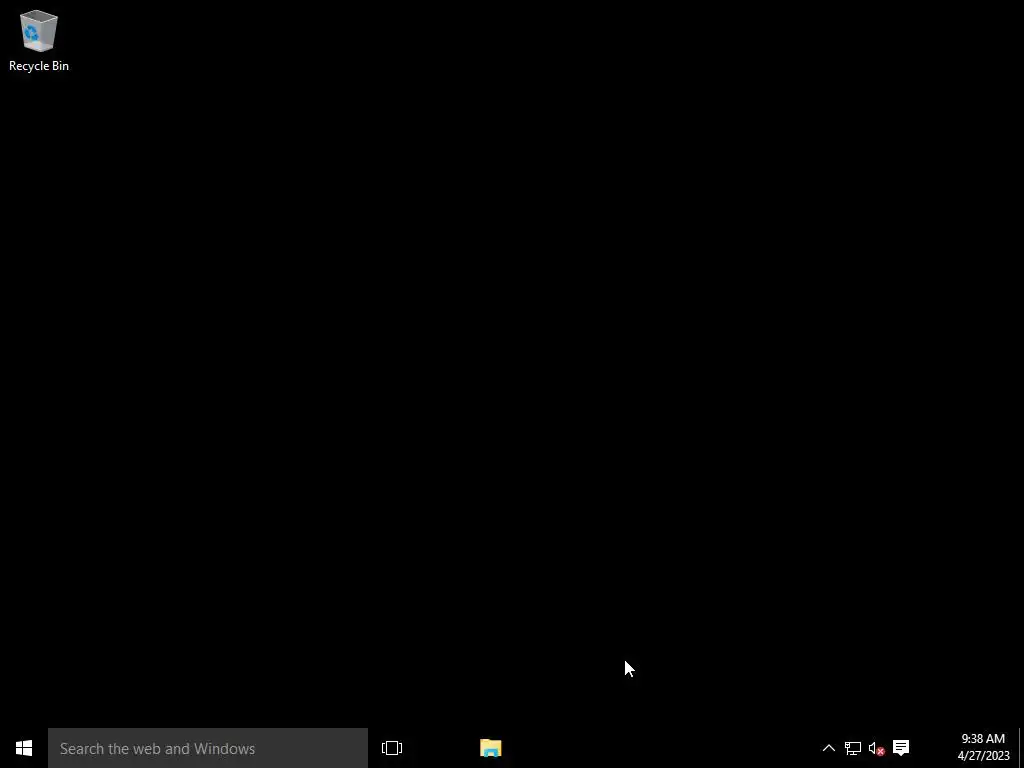The height and width of the screenshot is (768, 1024).
Task: Select the Recycle Bin desktop icon
Action: pyautogui.click(x=39, y=40)
